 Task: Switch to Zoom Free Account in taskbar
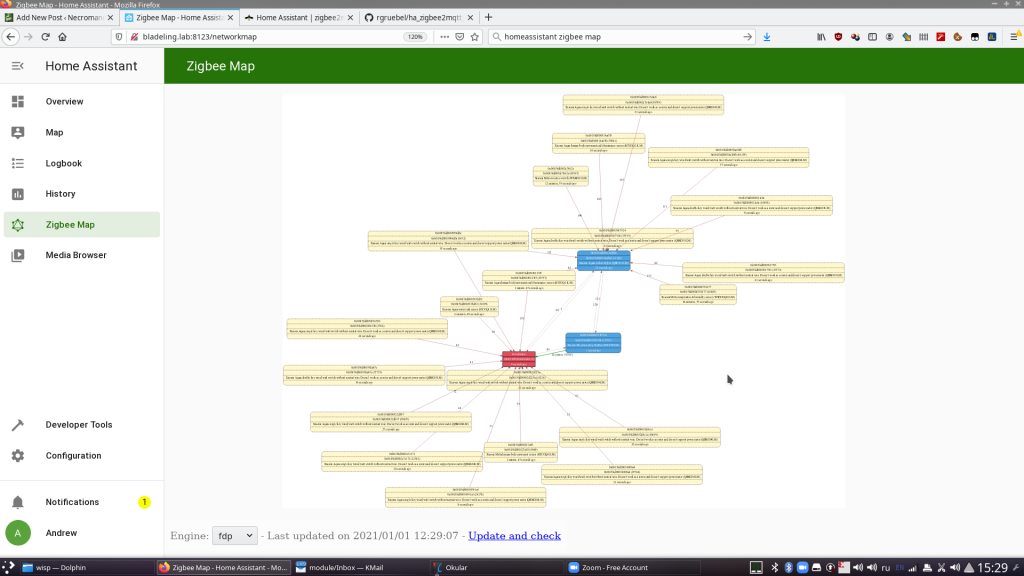point(631,568)
